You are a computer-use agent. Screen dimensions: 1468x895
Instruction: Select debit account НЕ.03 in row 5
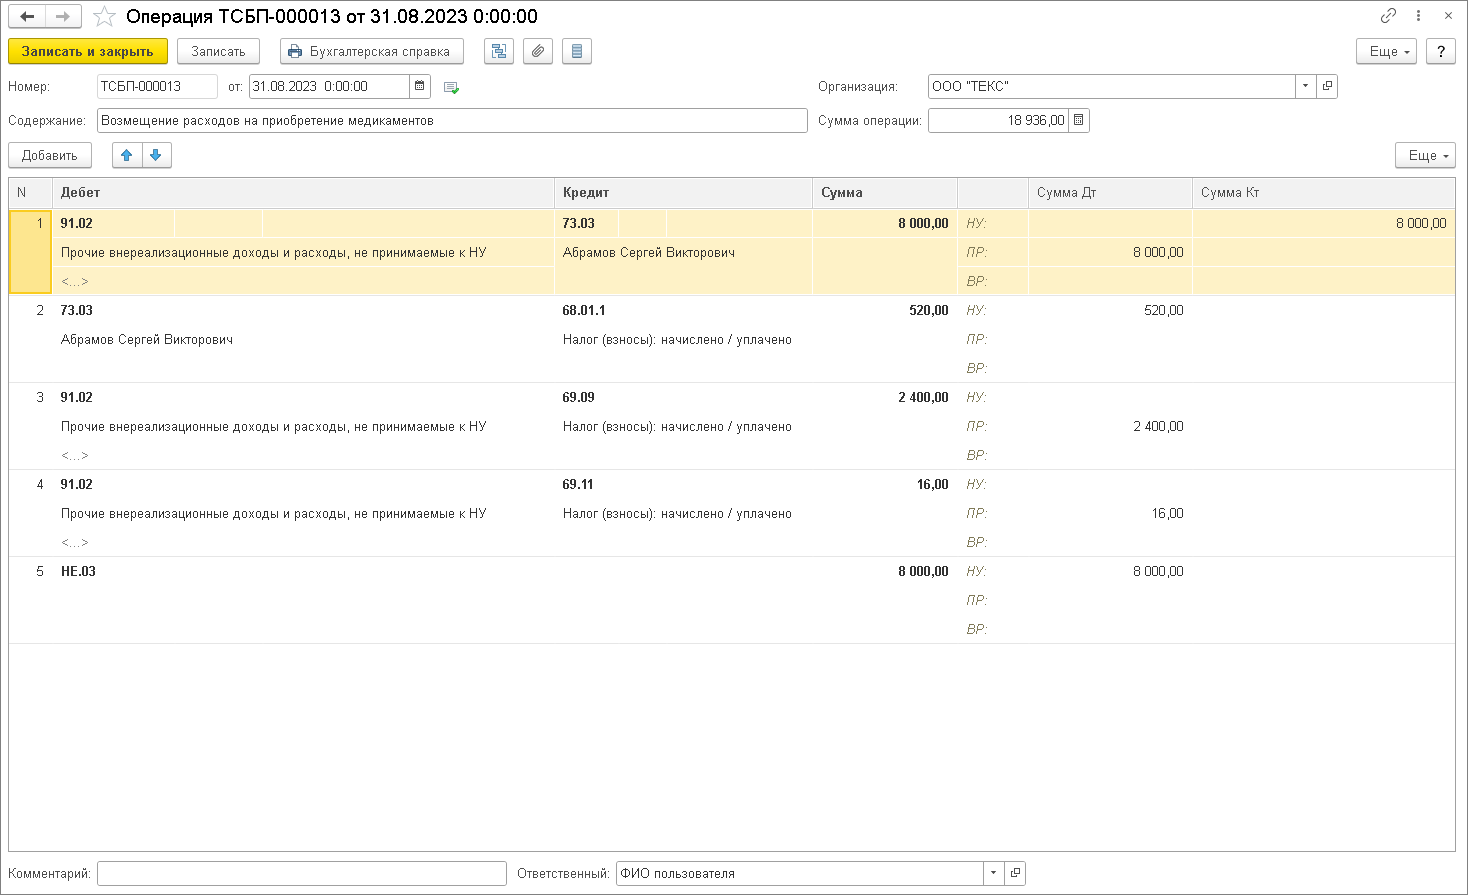[79, 571]
